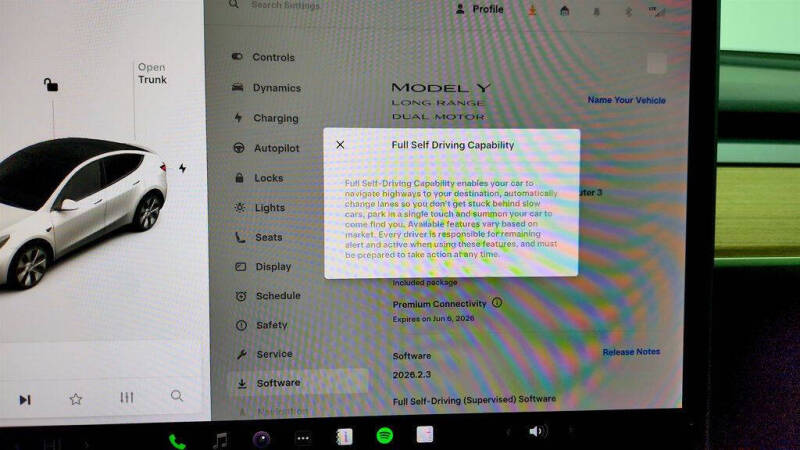Open notifications bell icon in top bar
This screenshot has width=800, height=450.
596,11
